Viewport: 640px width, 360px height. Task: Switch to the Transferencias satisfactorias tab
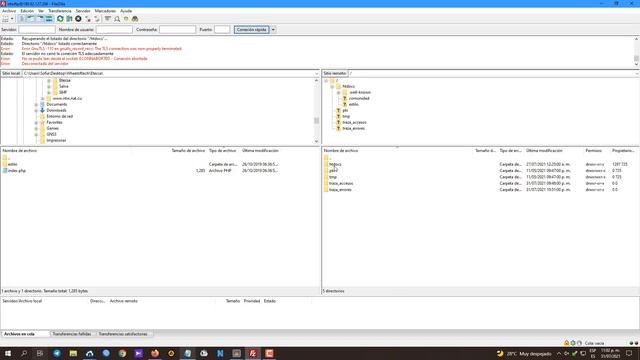(123, 334)
